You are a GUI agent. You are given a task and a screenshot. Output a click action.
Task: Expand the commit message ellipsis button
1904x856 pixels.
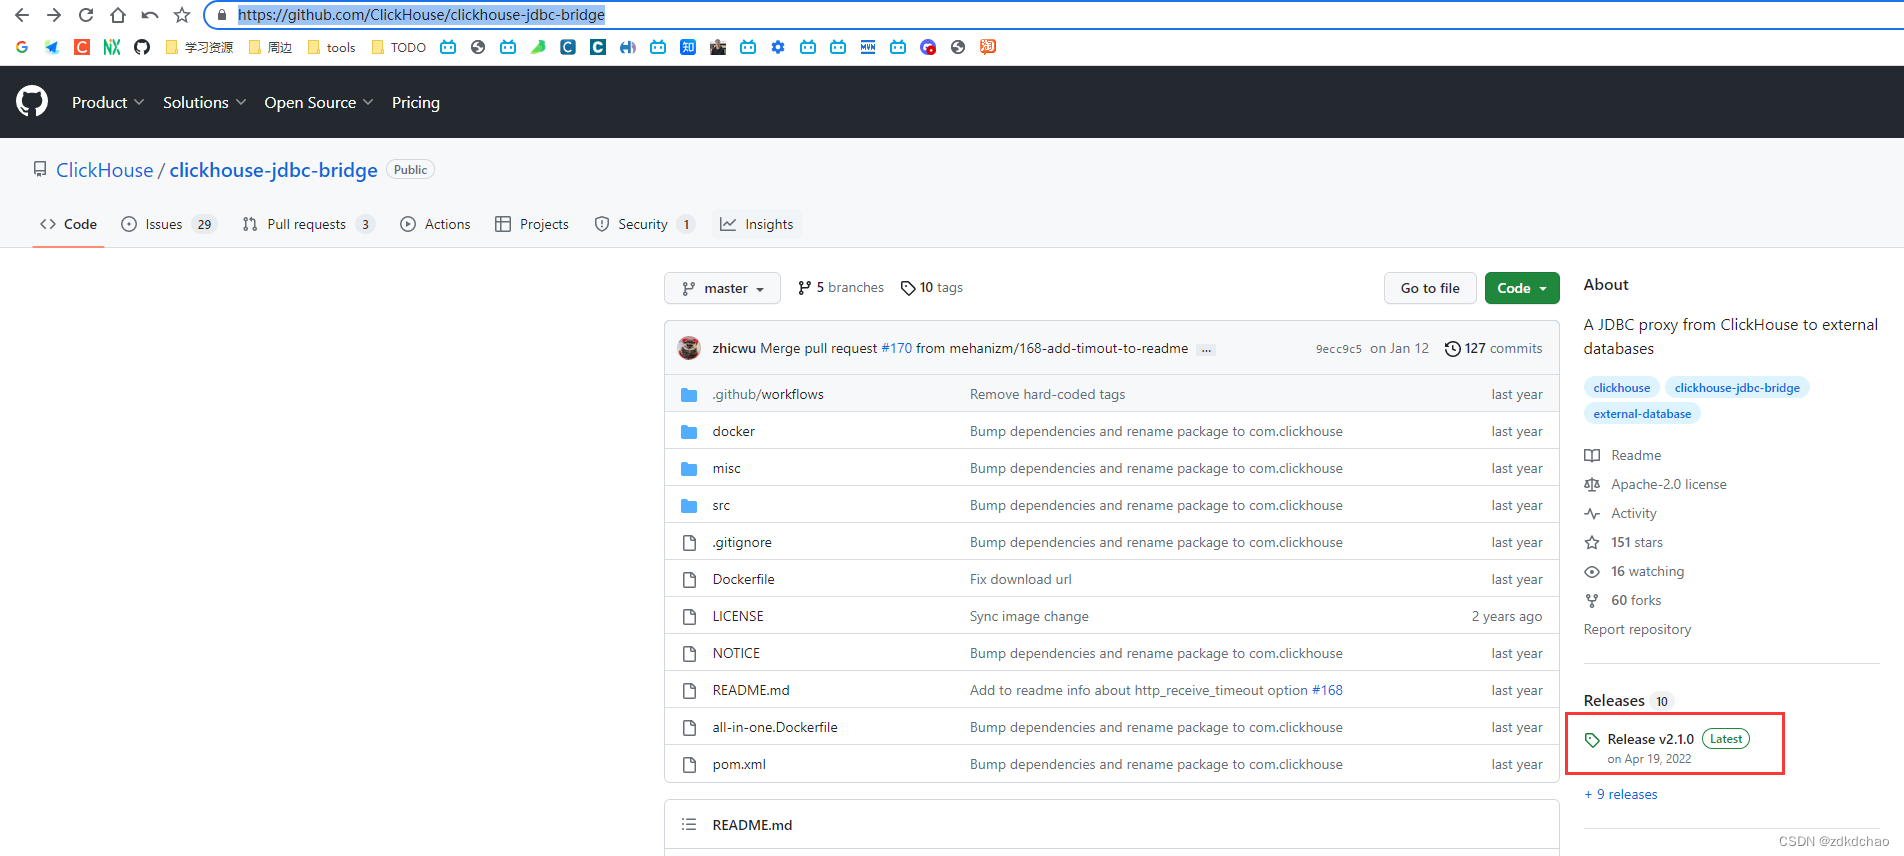[1206, 349]
